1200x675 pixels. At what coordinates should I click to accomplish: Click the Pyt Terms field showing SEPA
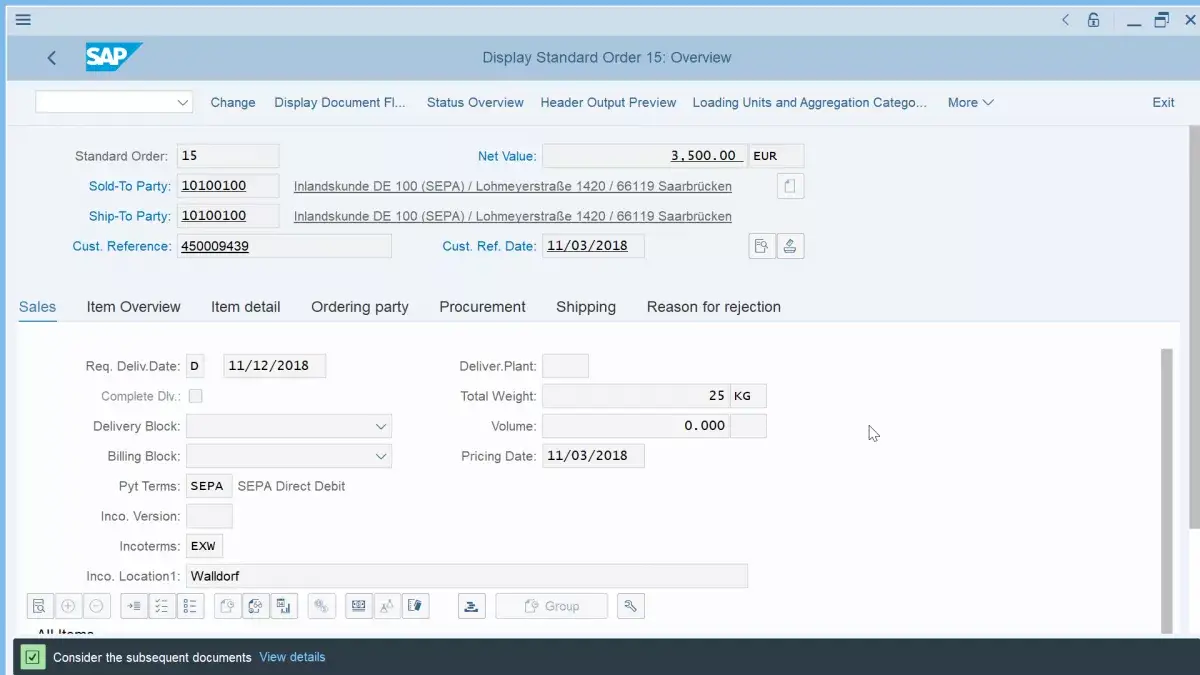[x=209, y=486]
